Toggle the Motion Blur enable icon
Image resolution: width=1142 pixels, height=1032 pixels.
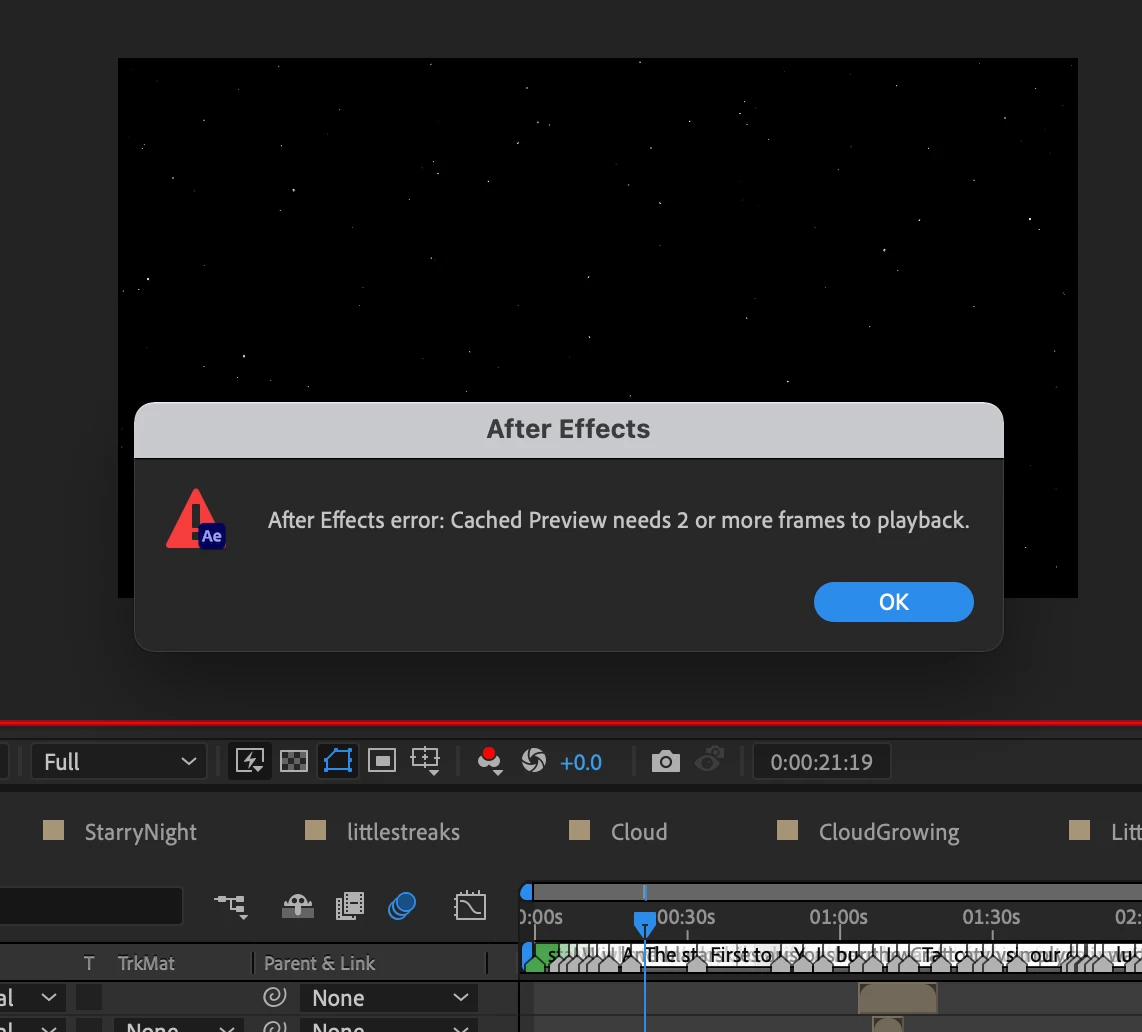402,906
